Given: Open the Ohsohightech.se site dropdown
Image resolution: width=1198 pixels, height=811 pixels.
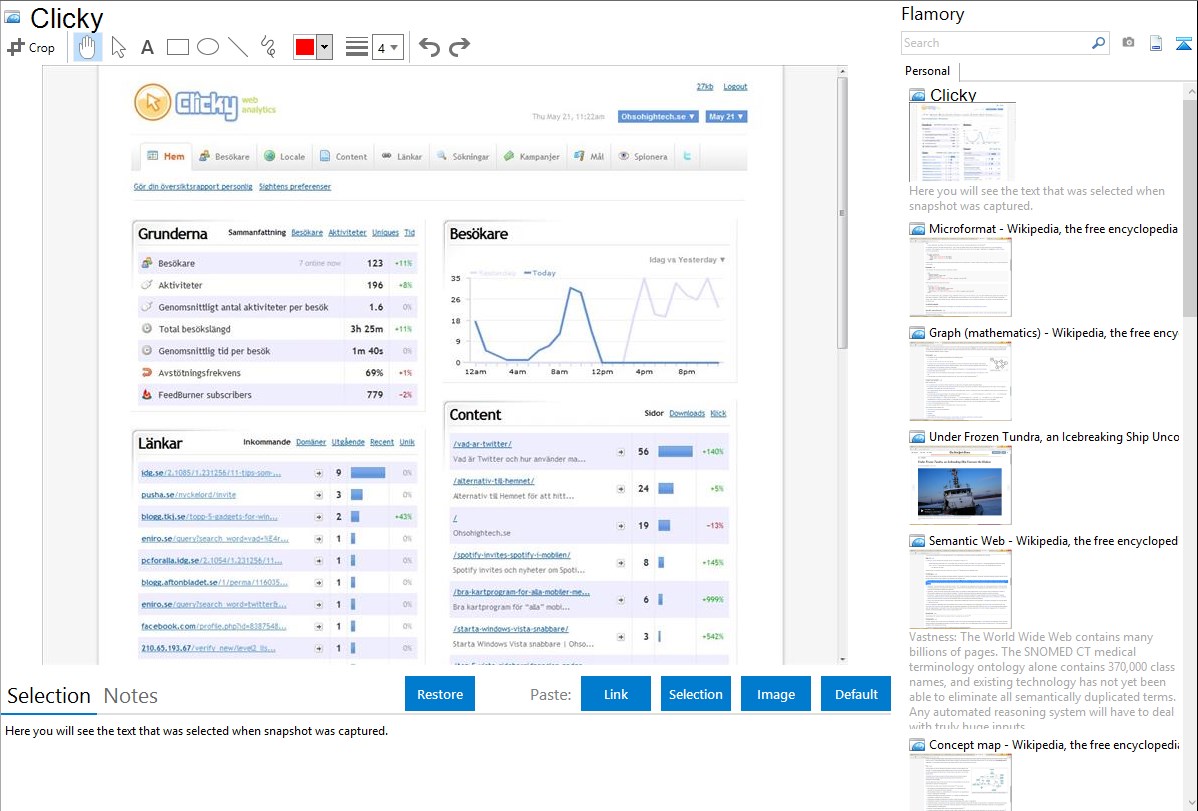Looking at the screenshot, I should pyautogui.click(x=657, y=117).
